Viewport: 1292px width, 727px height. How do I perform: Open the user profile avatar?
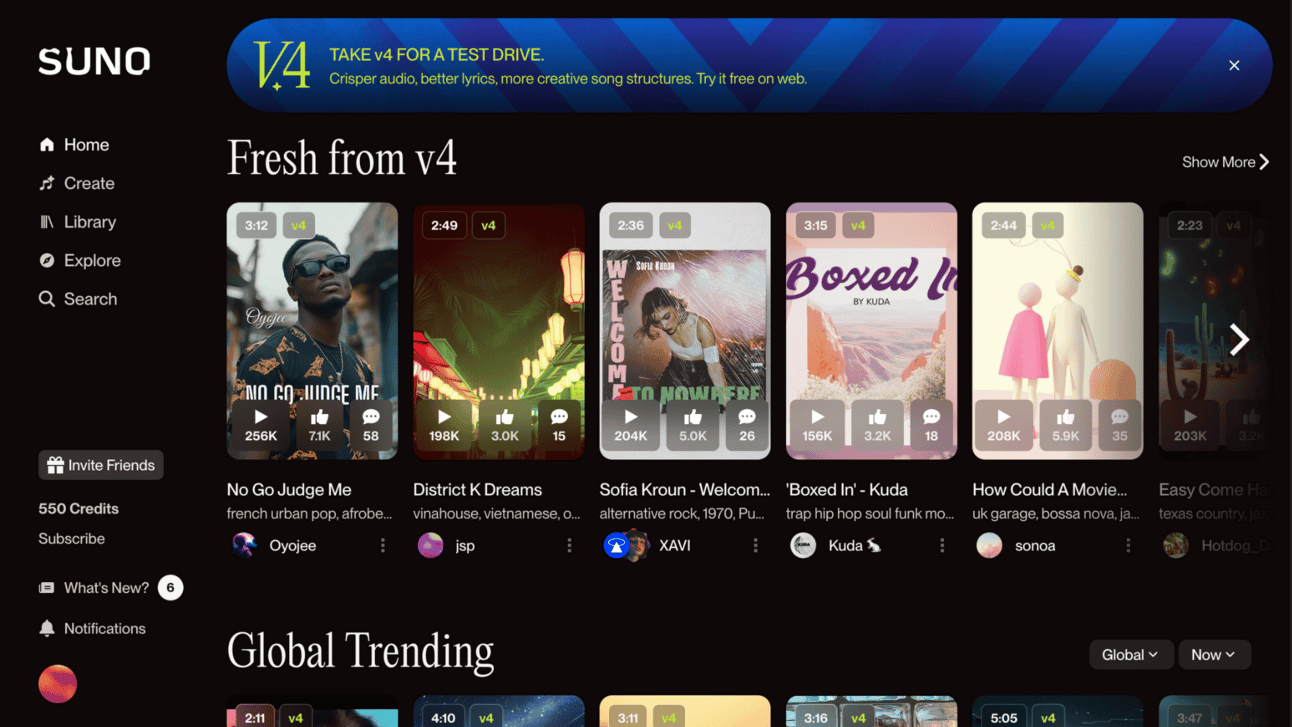58,684
